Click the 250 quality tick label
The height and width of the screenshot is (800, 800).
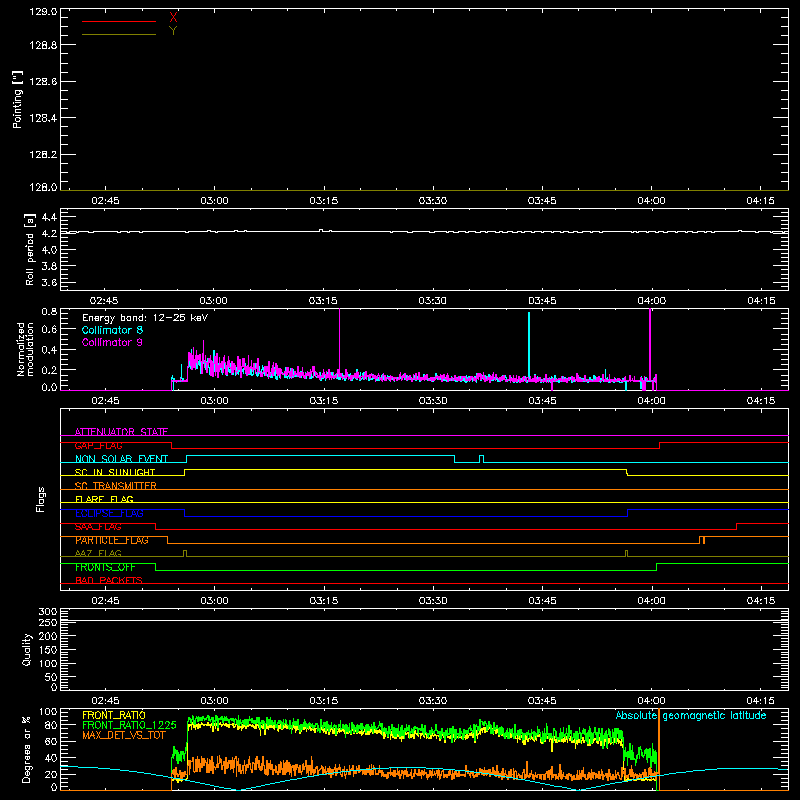tap(47, 623)
